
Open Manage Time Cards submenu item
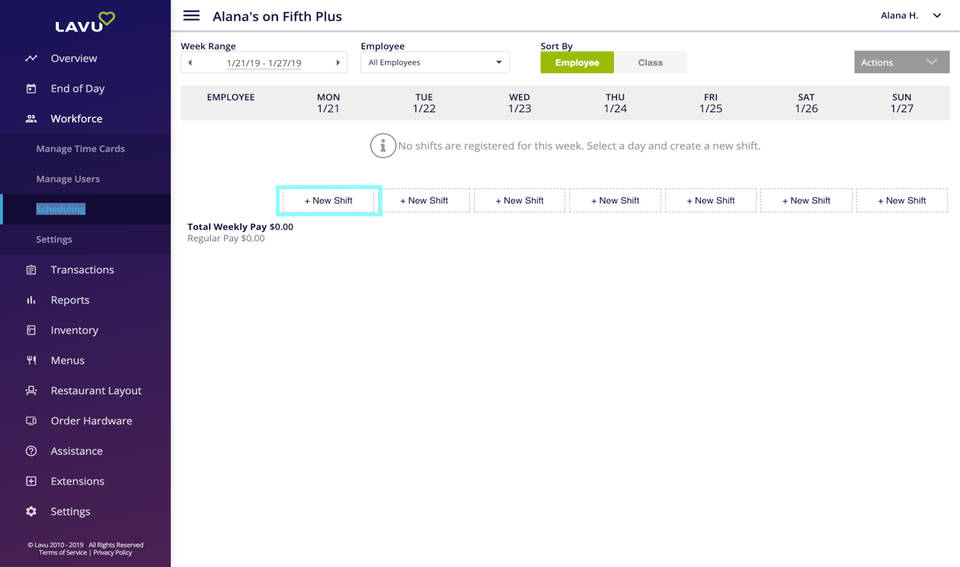click(80, 149)
